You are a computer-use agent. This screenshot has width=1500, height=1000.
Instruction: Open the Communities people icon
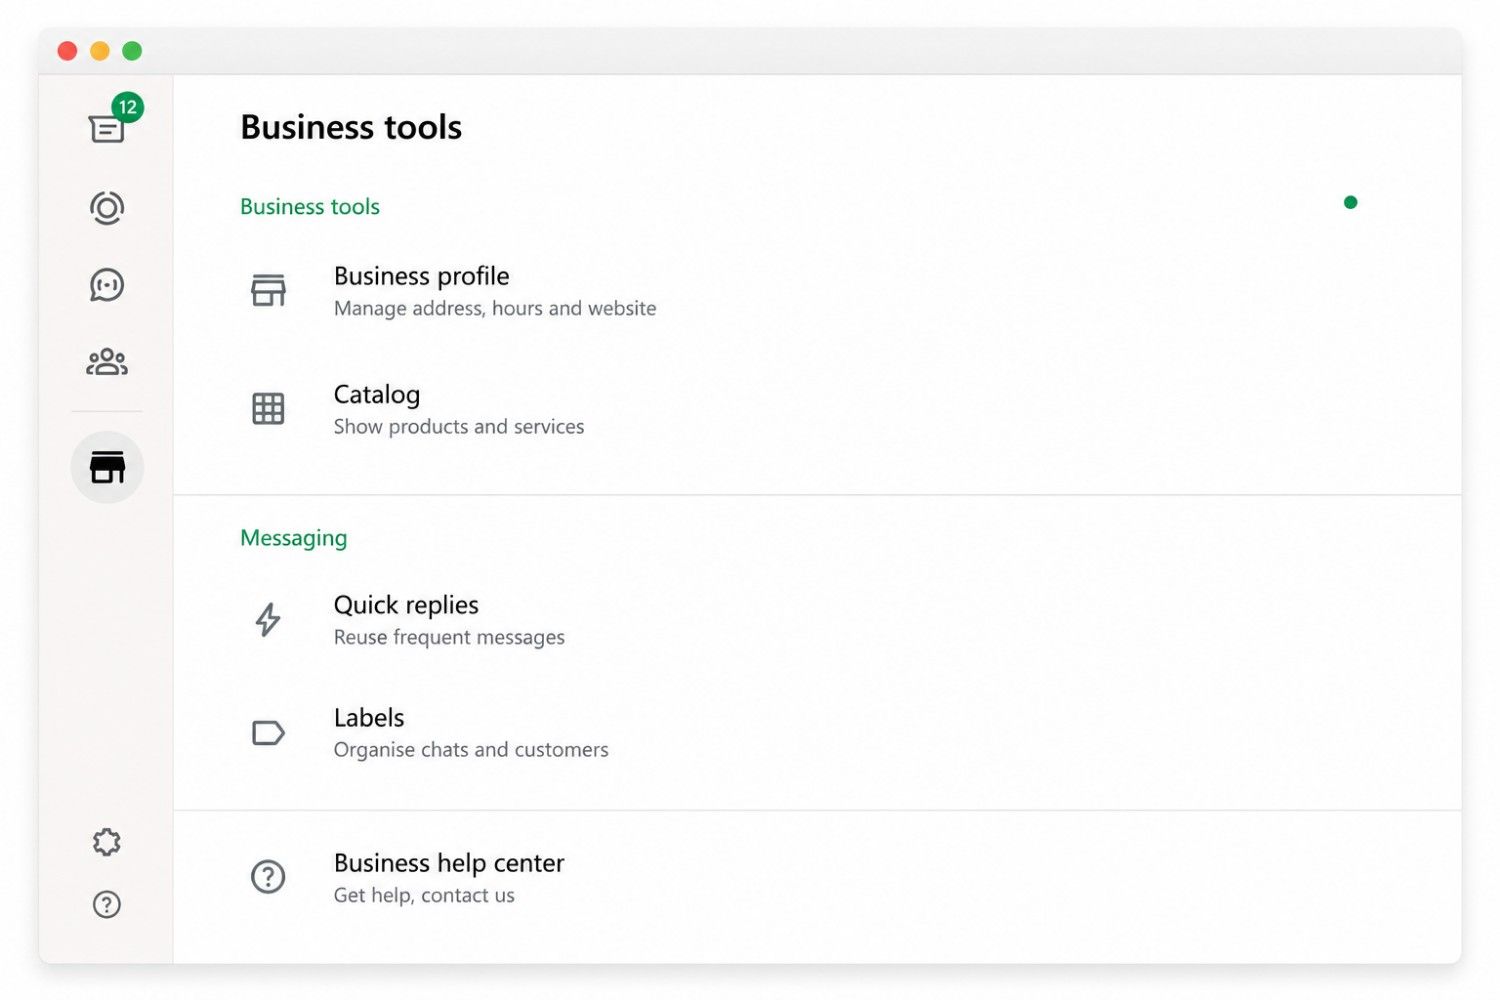(107, 361)
